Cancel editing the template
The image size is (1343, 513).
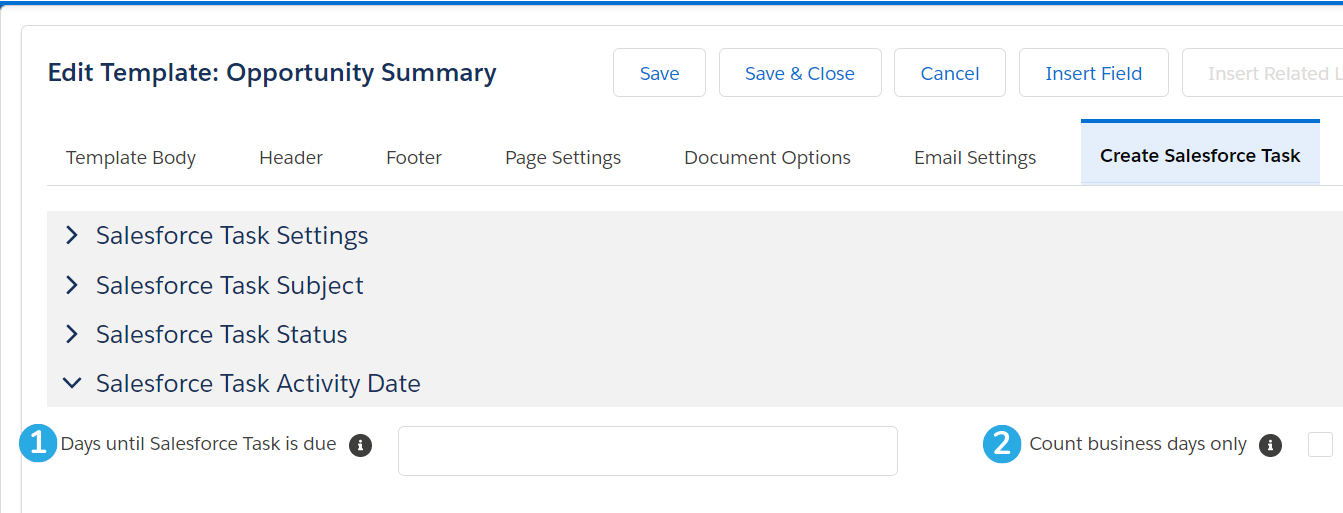tap(950, 73)
